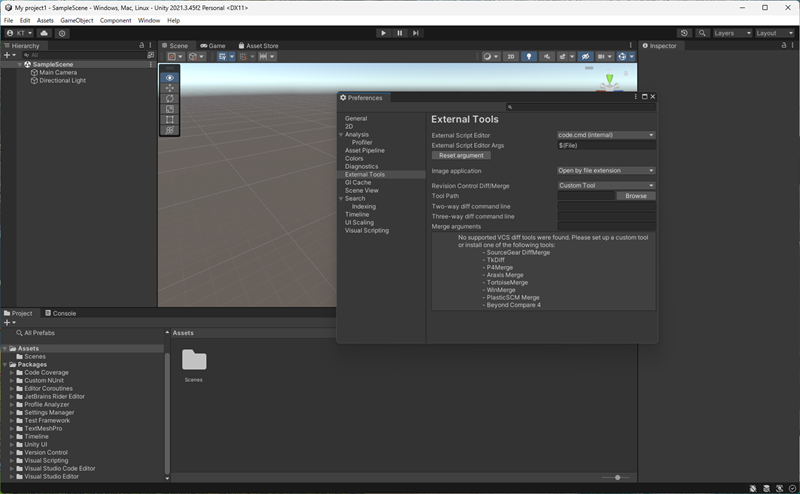Toggle Scene lighting bulb button
Screen dimensions: 800x494
(x=529, y=57)
